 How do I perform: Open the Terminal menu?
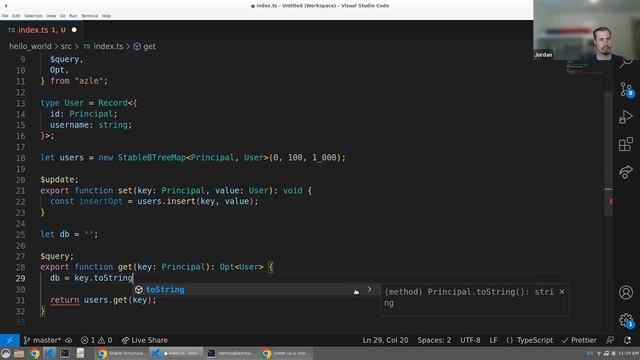[89, 16]
